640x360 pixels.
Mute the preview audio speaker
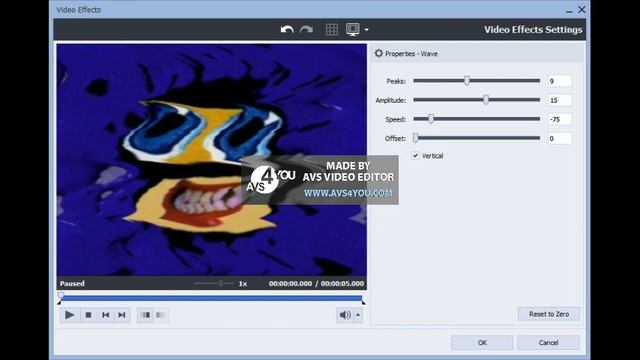tap(345, 315)
